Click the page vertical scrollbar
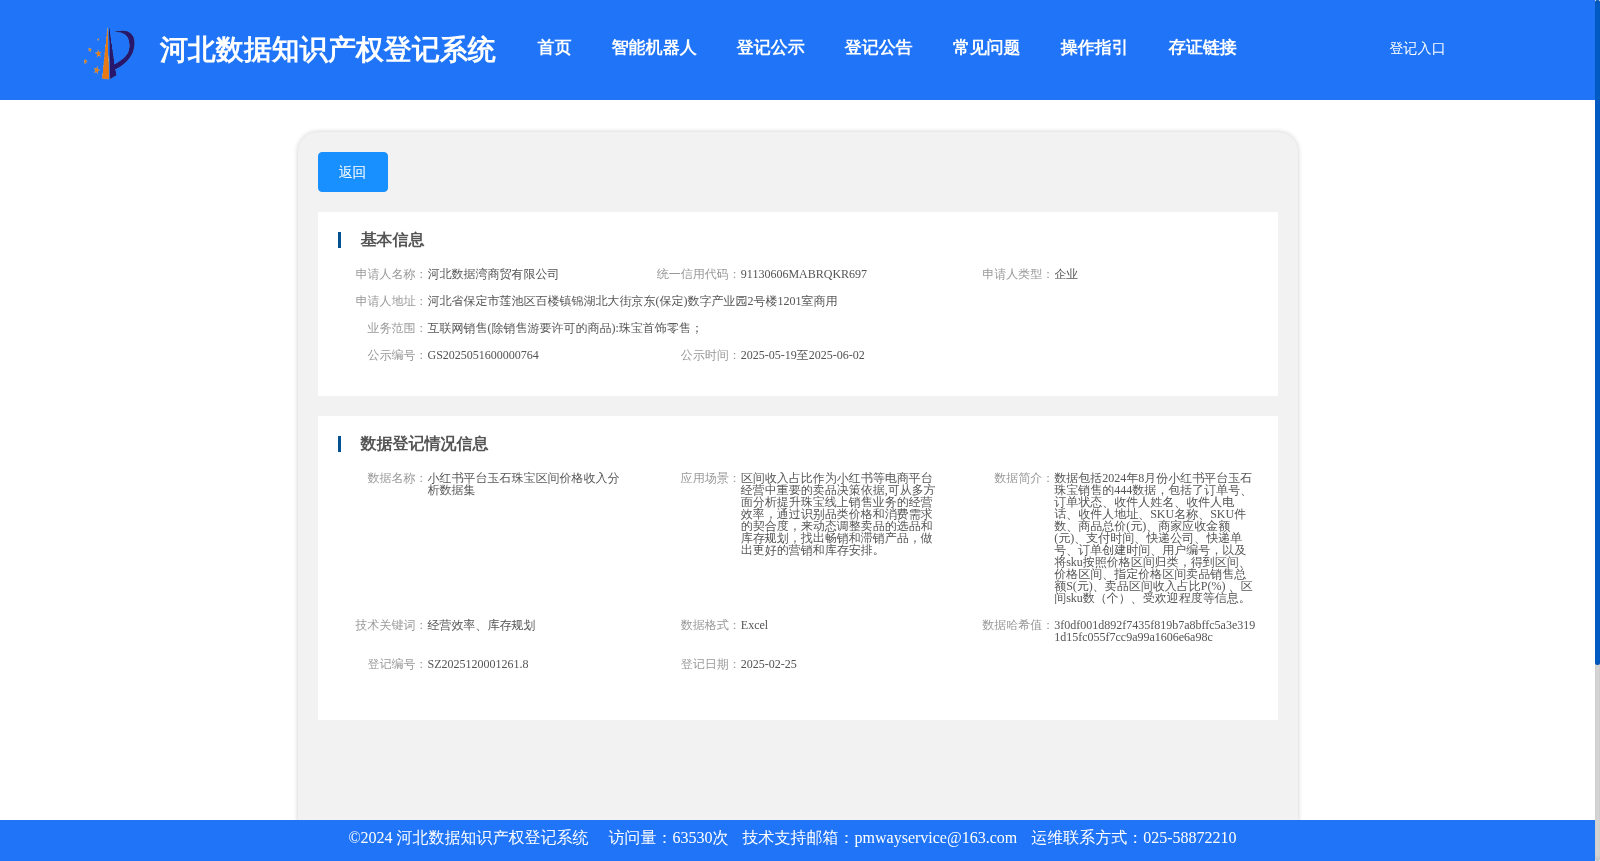The height and width of the screenshot is (861, 1600). [1597, 332]
